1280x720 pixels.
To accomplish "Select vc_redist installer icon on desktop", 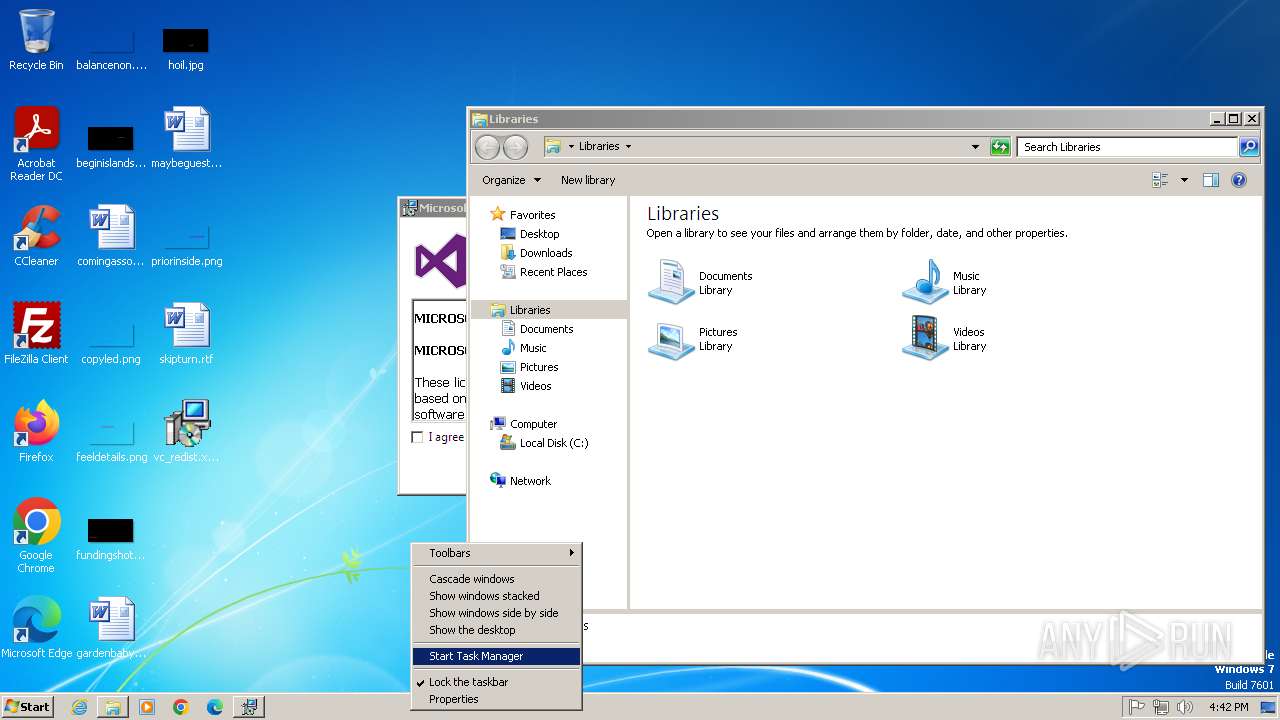I will pyautogui.click(x=186, y=432).
